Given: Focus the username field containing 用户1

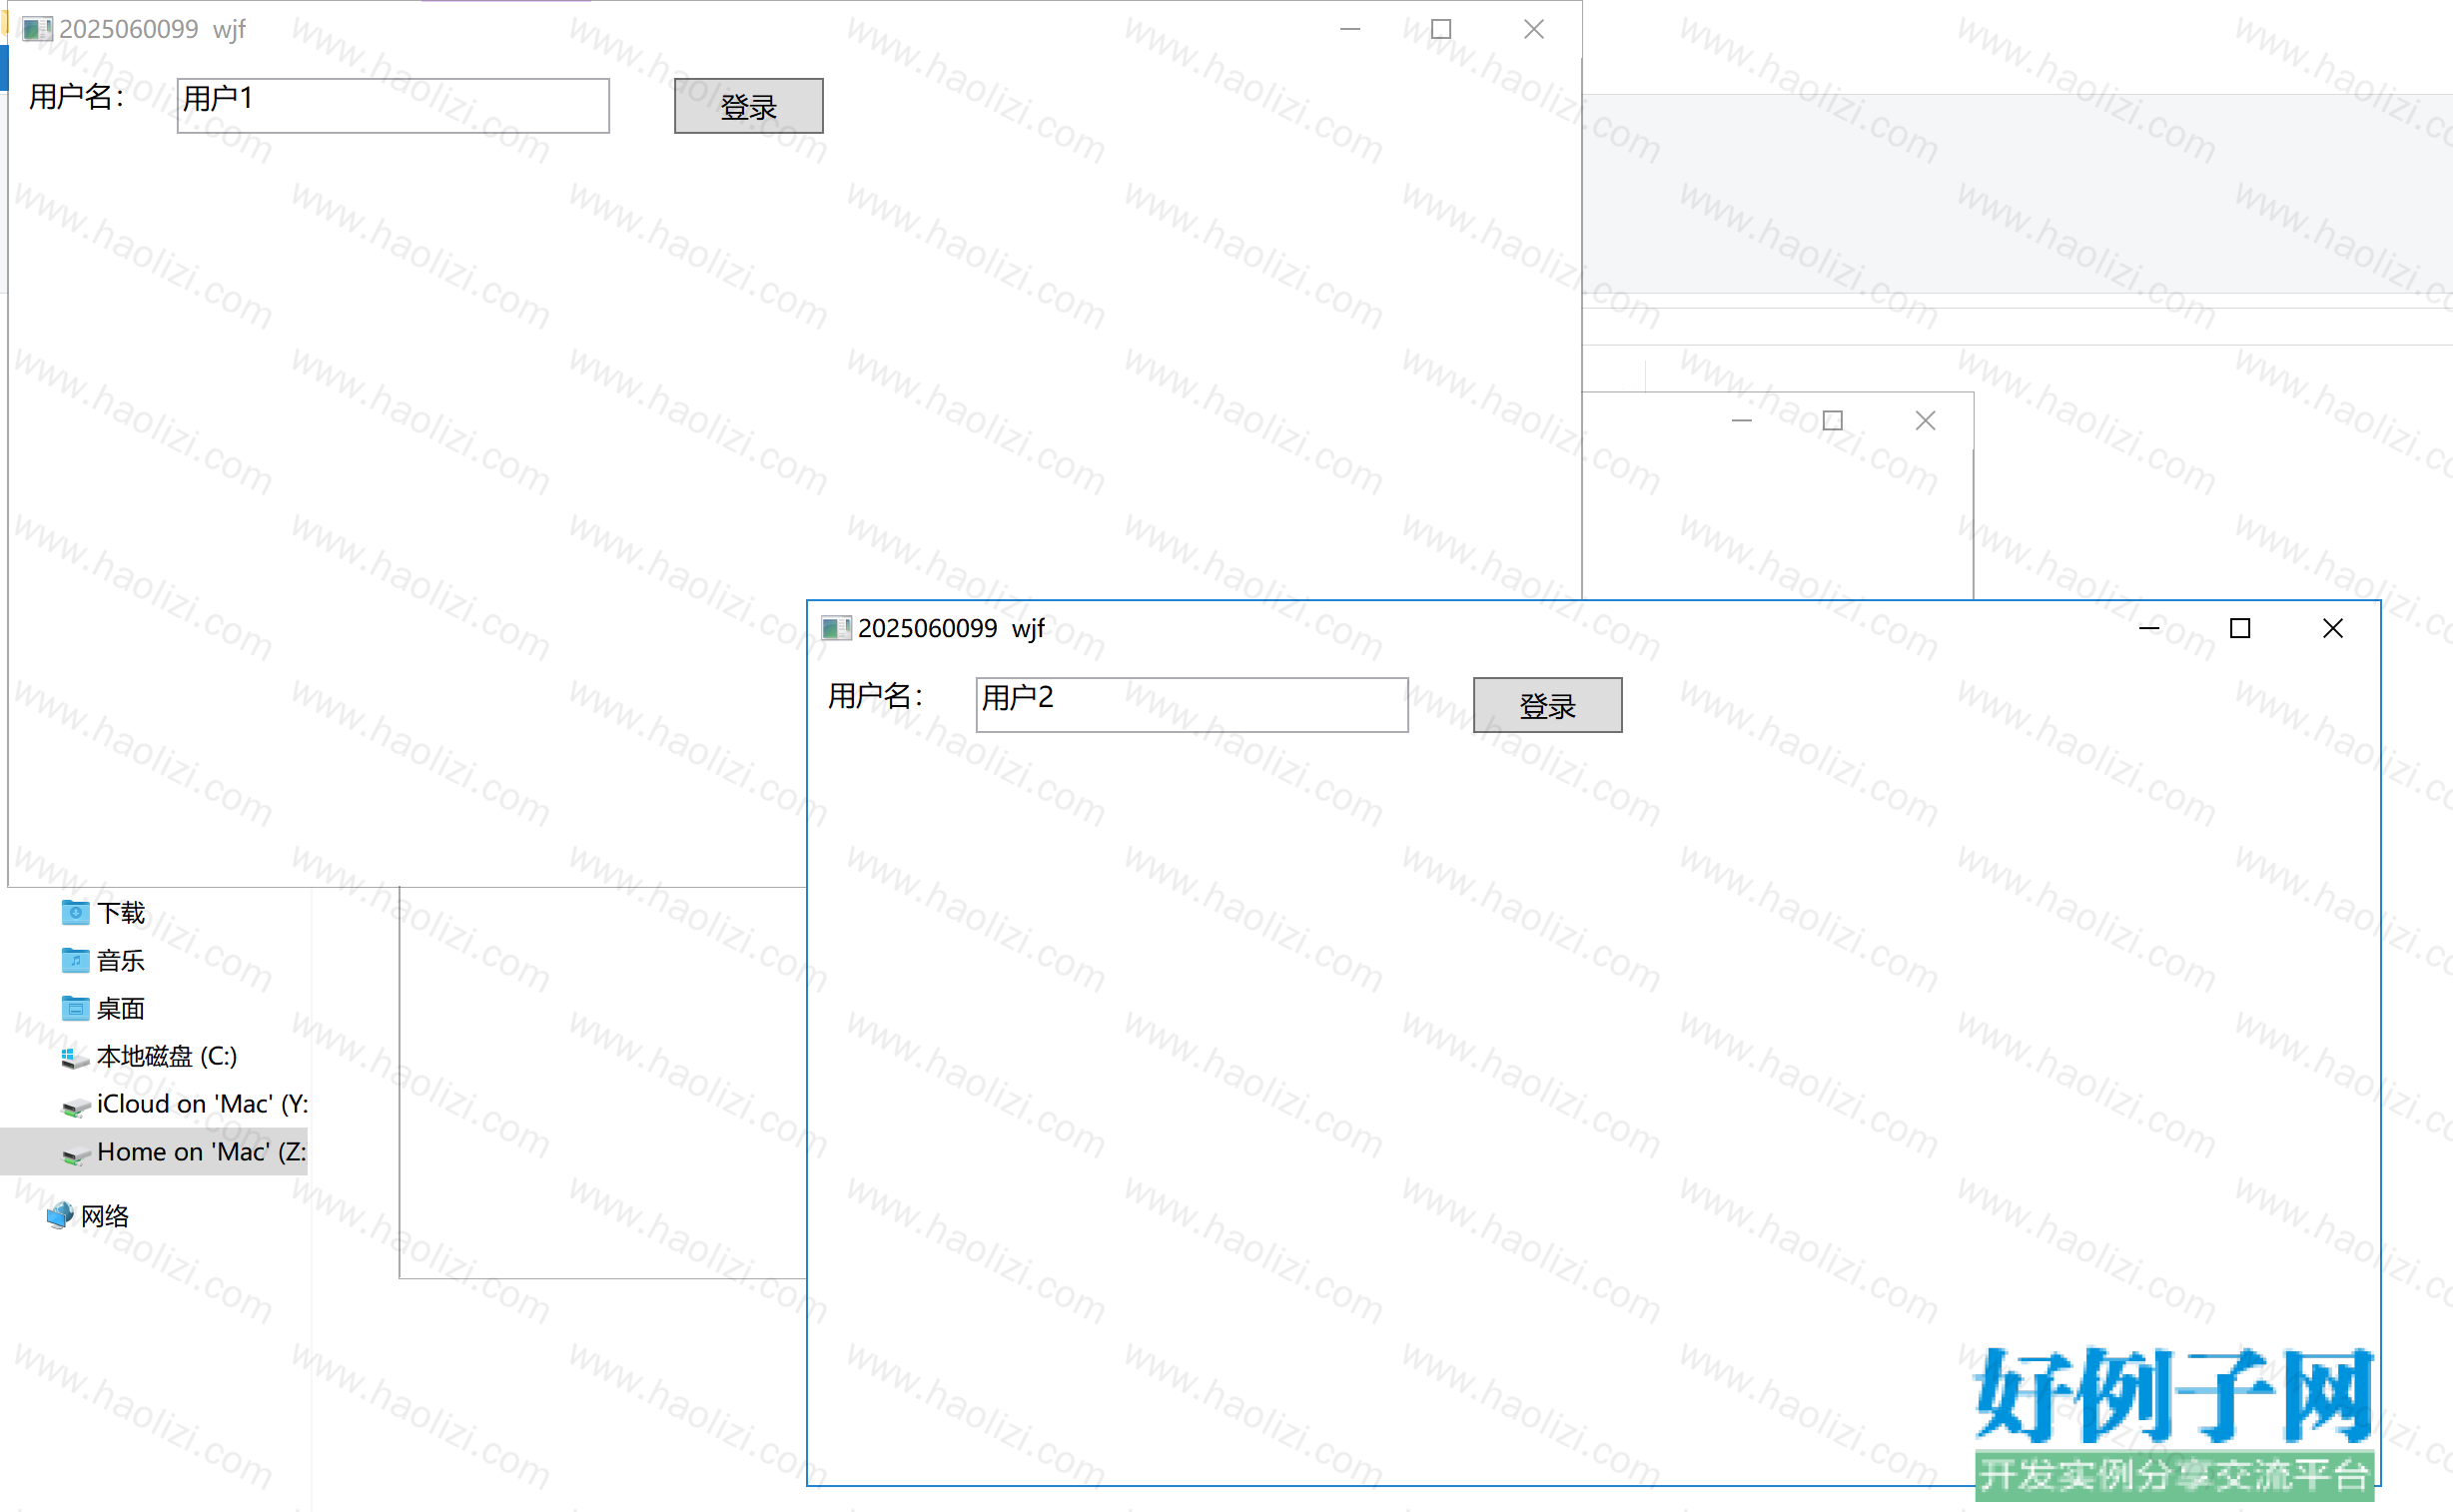Looking at the screenshot, I should [393, 106].
